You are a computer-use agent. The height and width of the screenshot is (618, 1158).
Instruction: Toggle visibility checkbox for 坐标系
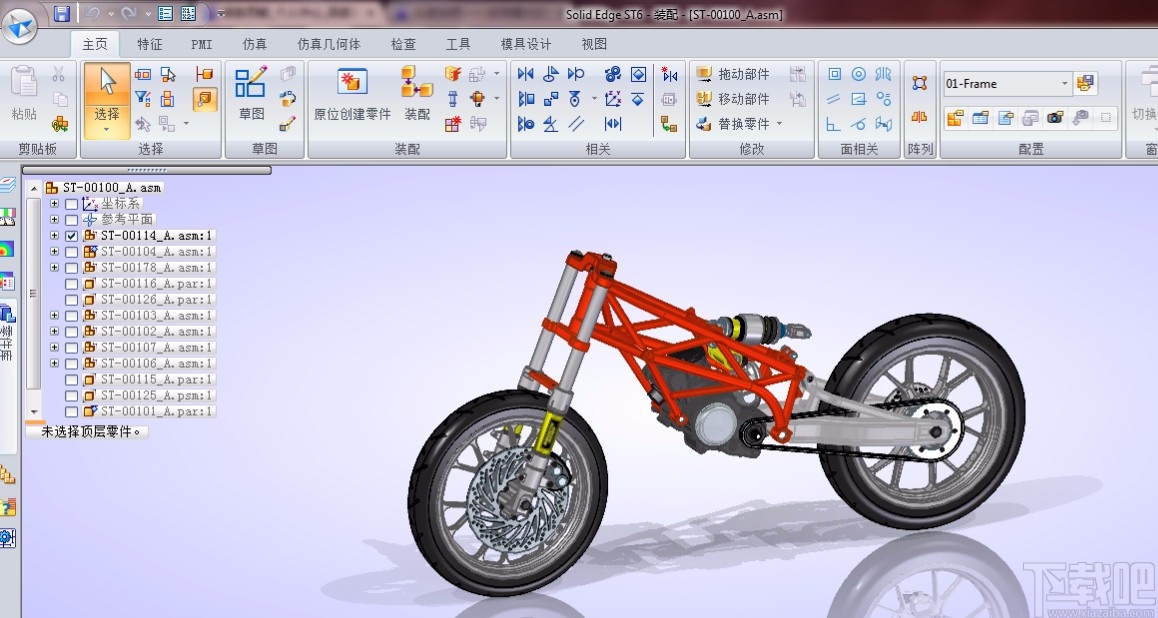72,204
